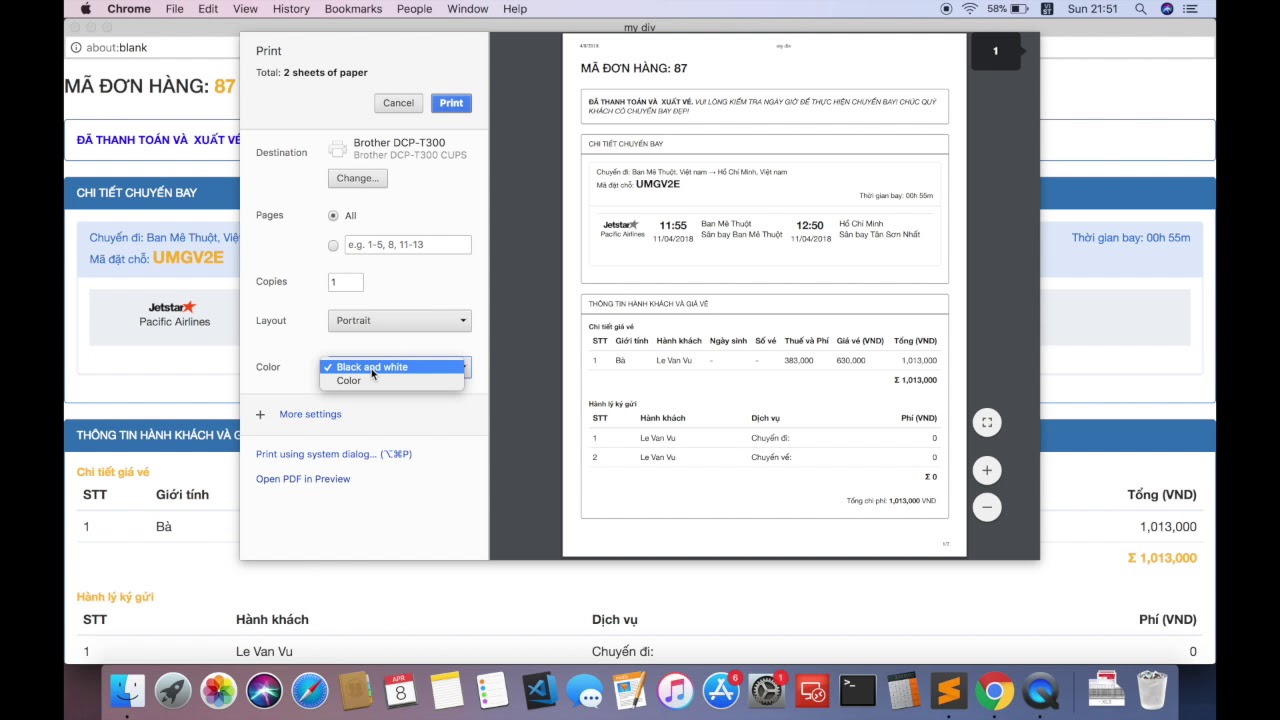Open Remote Desktop app in dock
The width and height of the screenshot is (1280, 720).
coord(812,690)
